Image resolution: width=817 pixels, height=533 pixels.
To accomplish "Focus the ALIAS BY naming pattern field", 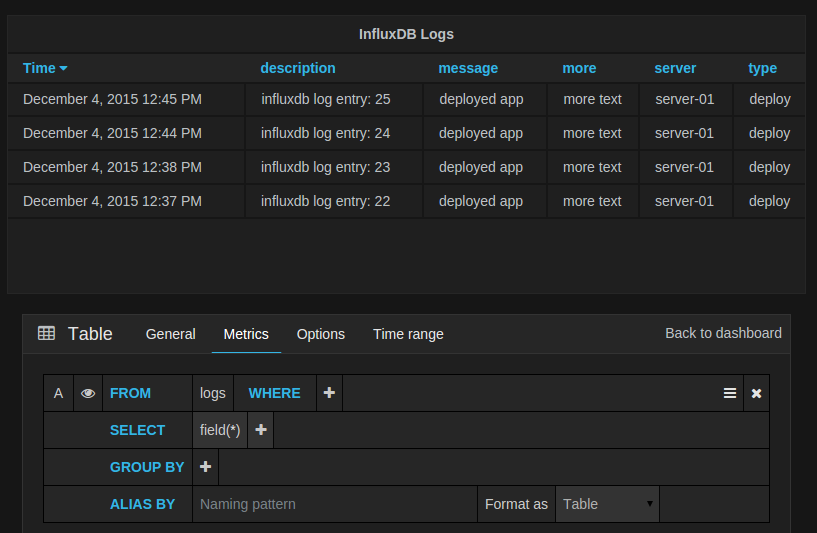I will pyautogui.click(x=334, y=504).
